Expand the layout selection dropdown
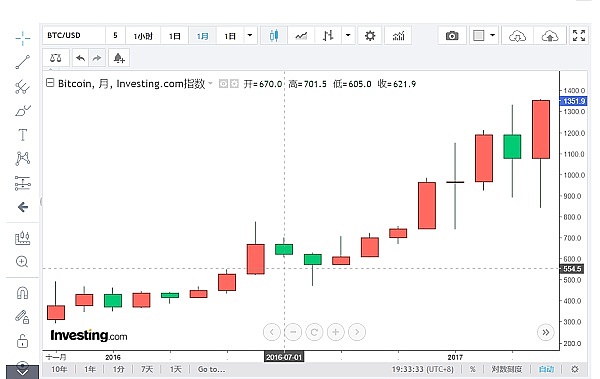600x379 pixels. [x=492, y=36]
